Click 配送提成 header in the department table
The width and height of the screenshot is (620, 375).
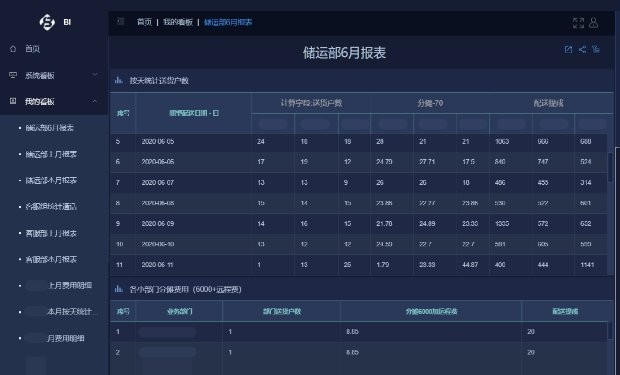coord(565,311)
